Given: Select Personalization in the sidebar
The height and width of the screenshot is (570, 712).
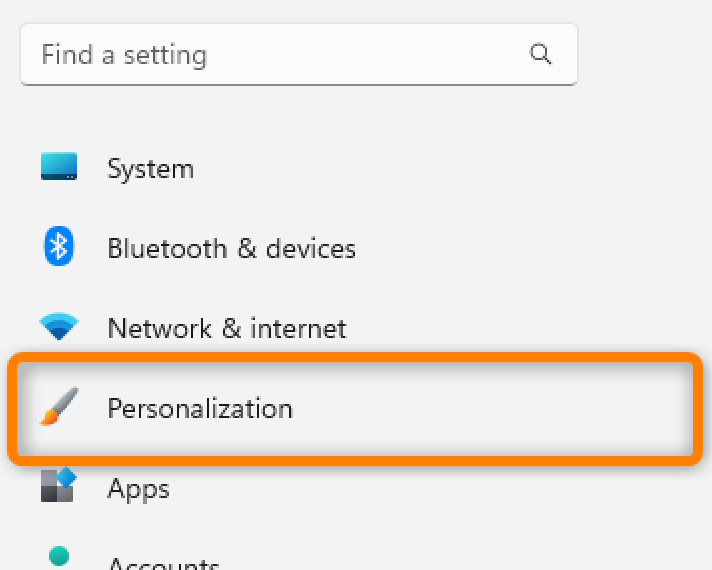Looking at the screenshot, I should [x=200, y=408].
